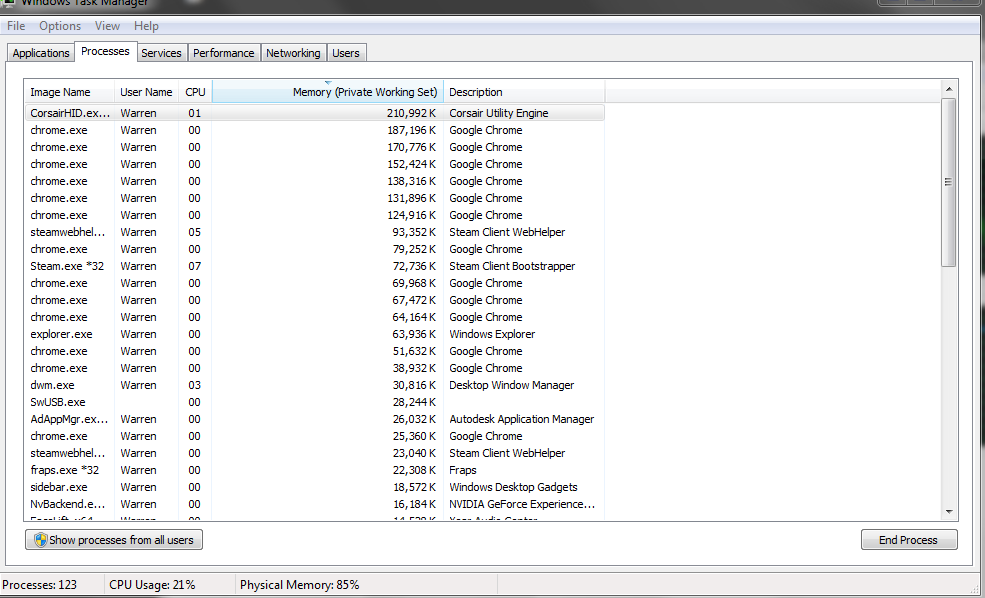This screenshot has width=985, height=598.
Task: Select the Processes tab
Action: 106,52
